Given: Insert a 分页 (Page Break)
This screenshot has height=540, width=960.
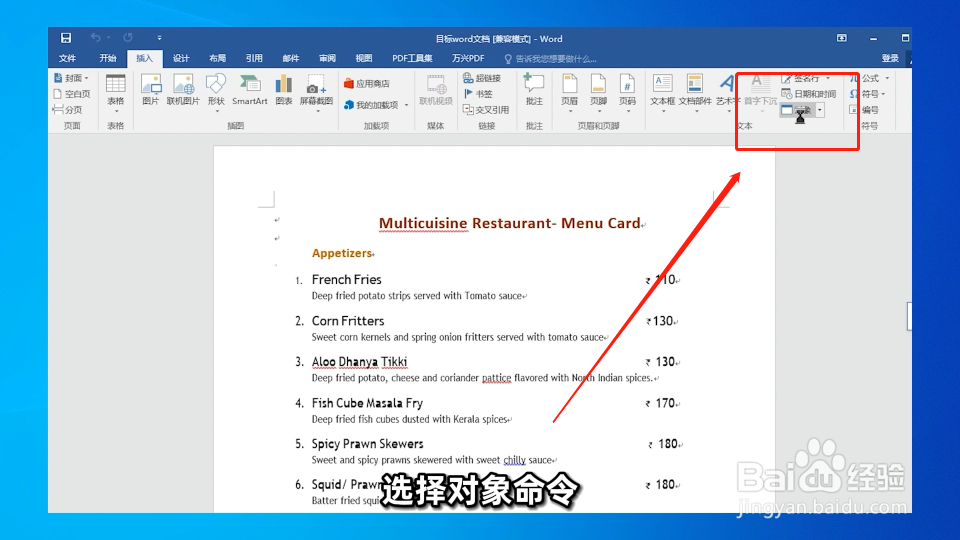Looking at the screenshot, I should (x=68, y=110).
